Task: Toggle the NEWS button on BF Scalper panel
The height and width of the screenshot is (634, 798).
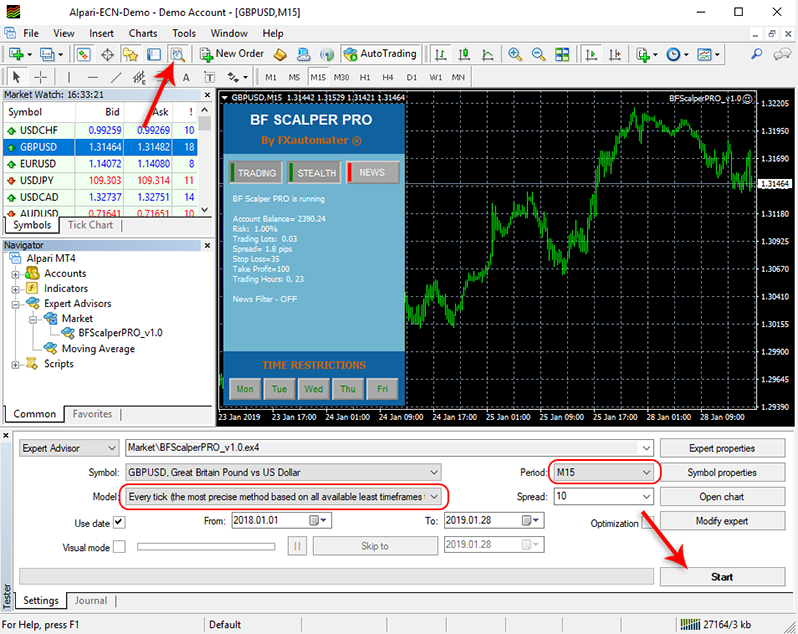Action: (372, 173)
